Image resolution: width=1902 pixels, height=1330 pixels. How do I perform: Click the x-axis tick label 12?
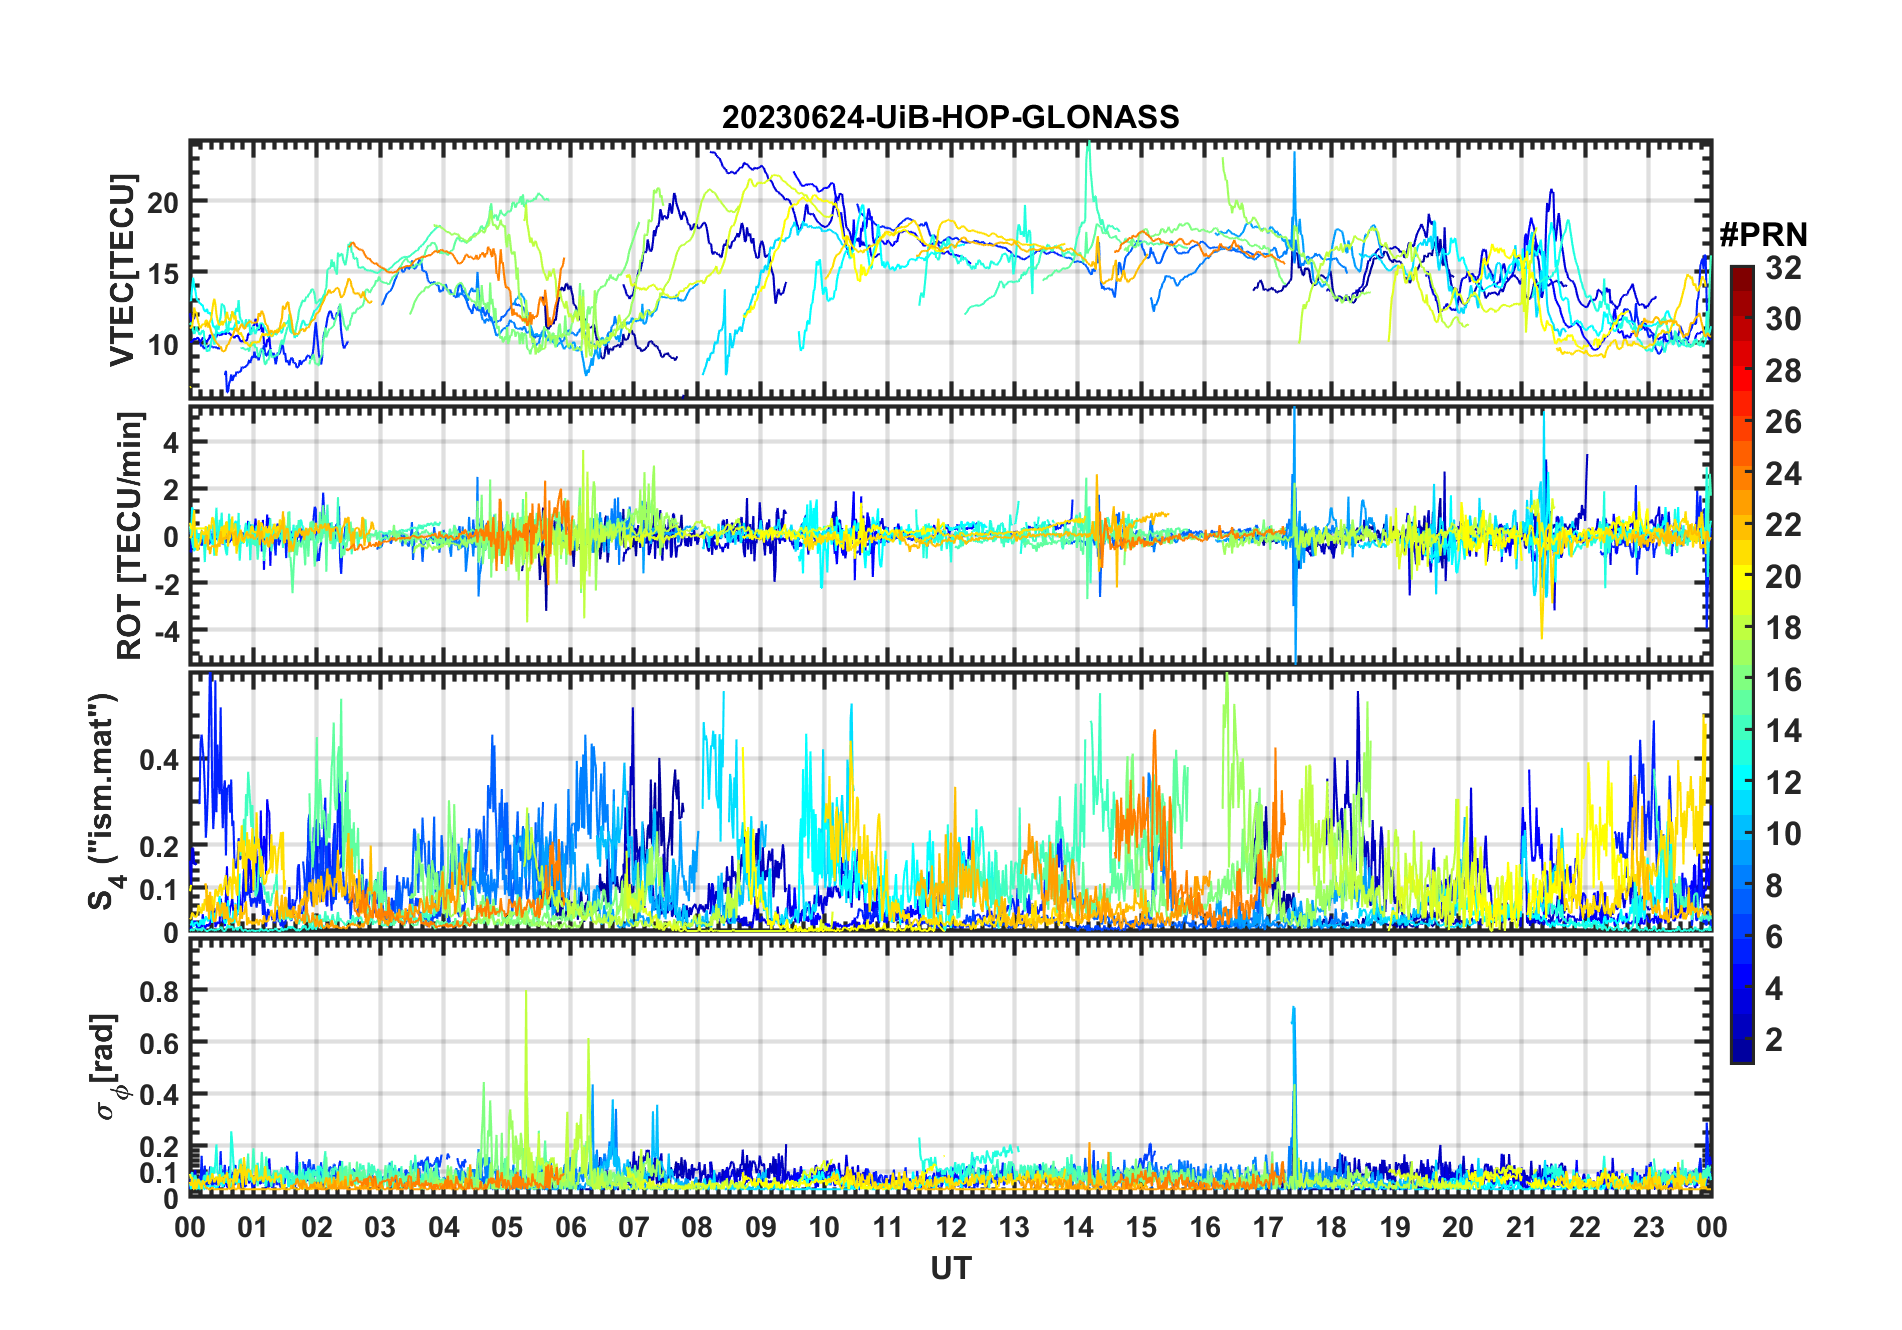951,1227
